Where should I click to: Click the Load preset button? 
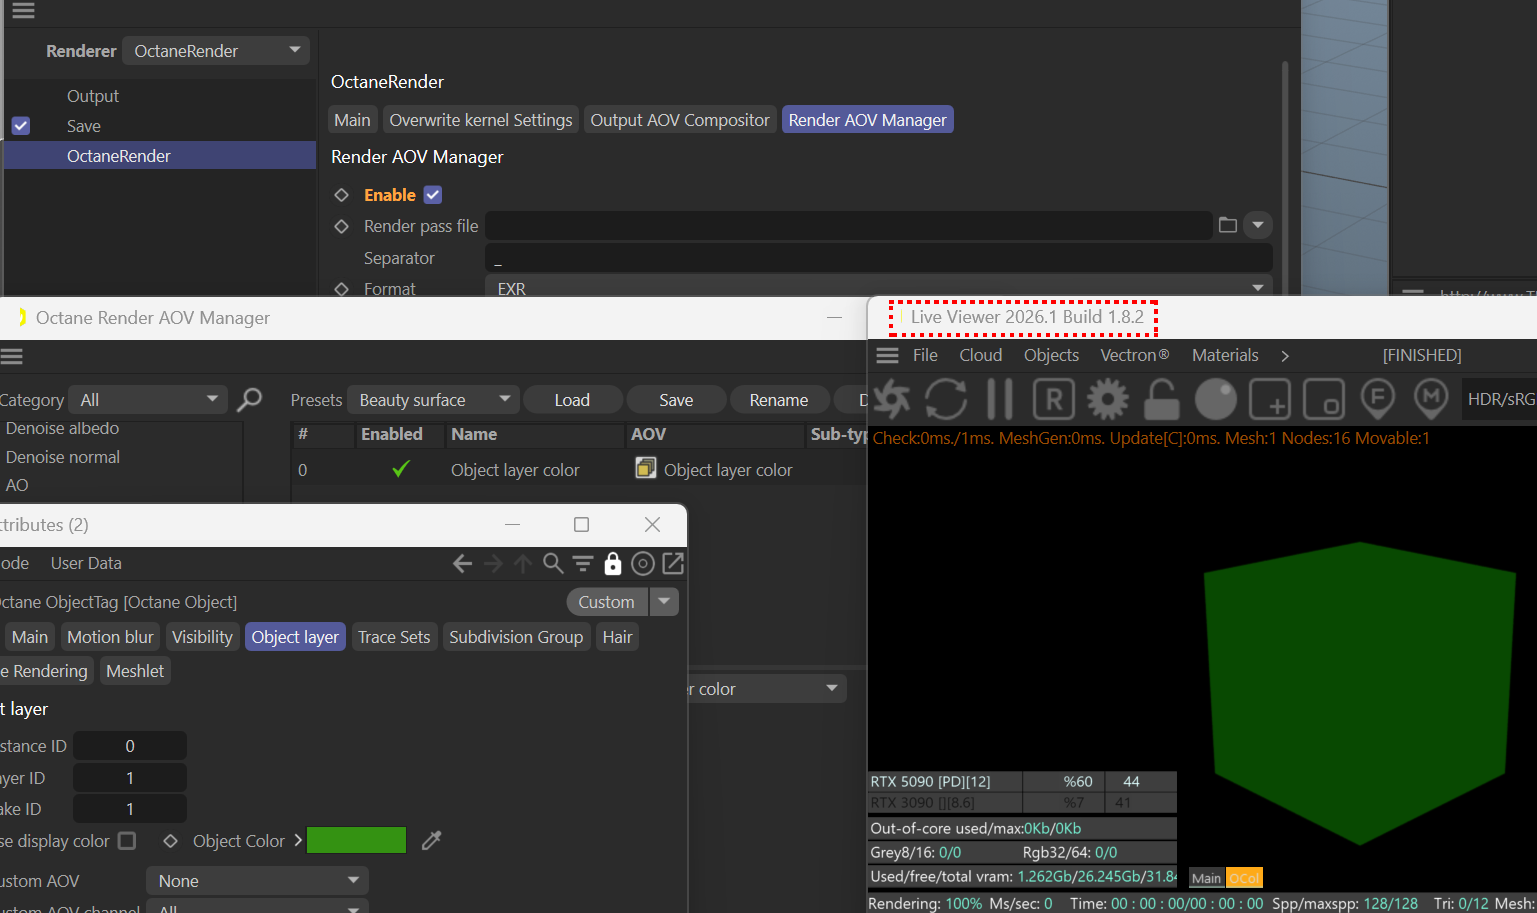pos(572,400)
